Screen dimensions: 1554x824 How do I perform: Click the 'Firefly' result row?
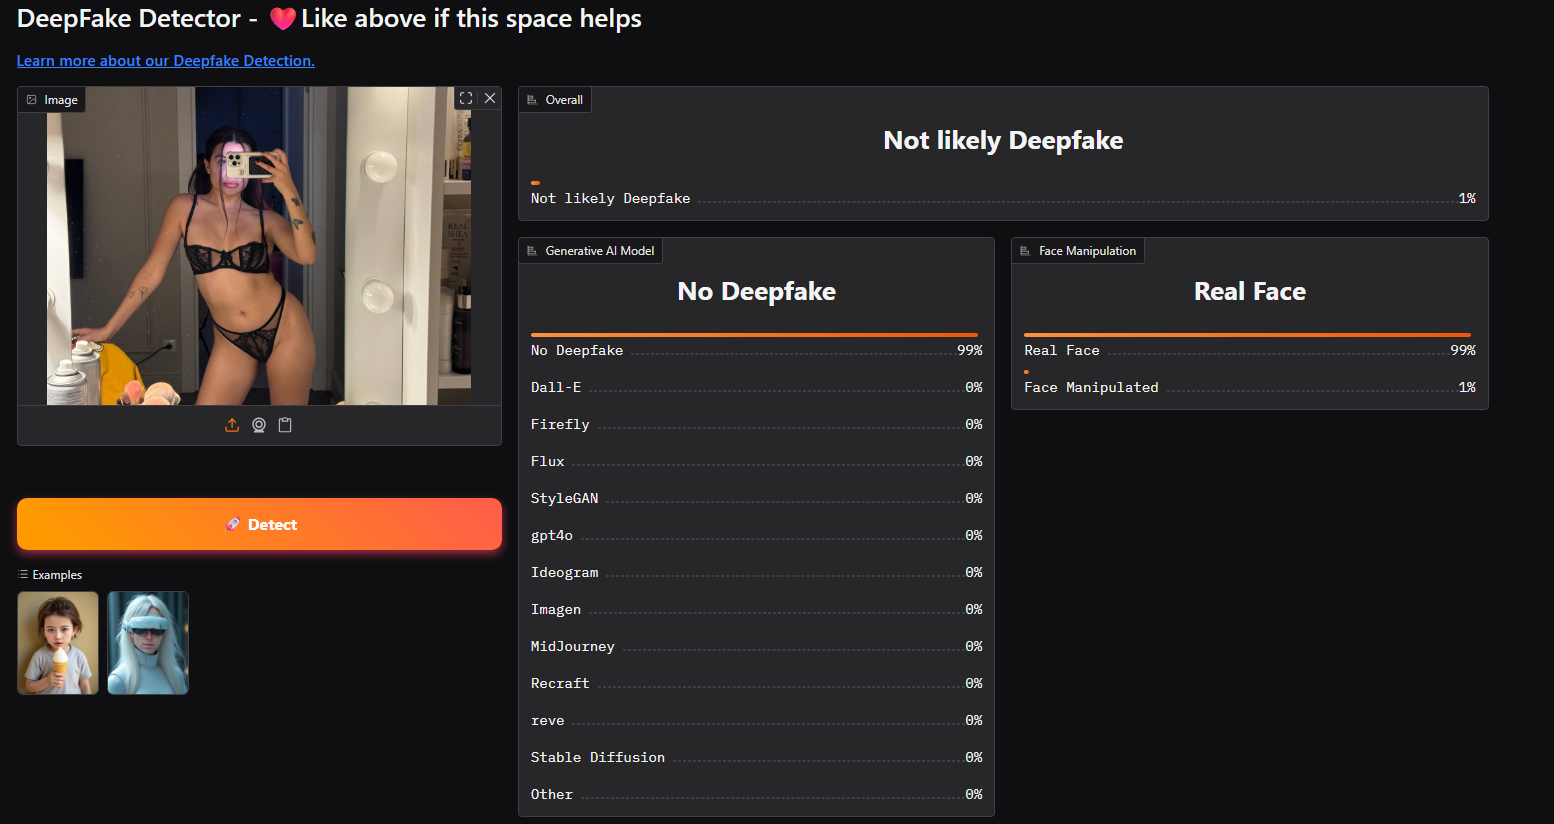pyautogui.click(x=757, y=424)
